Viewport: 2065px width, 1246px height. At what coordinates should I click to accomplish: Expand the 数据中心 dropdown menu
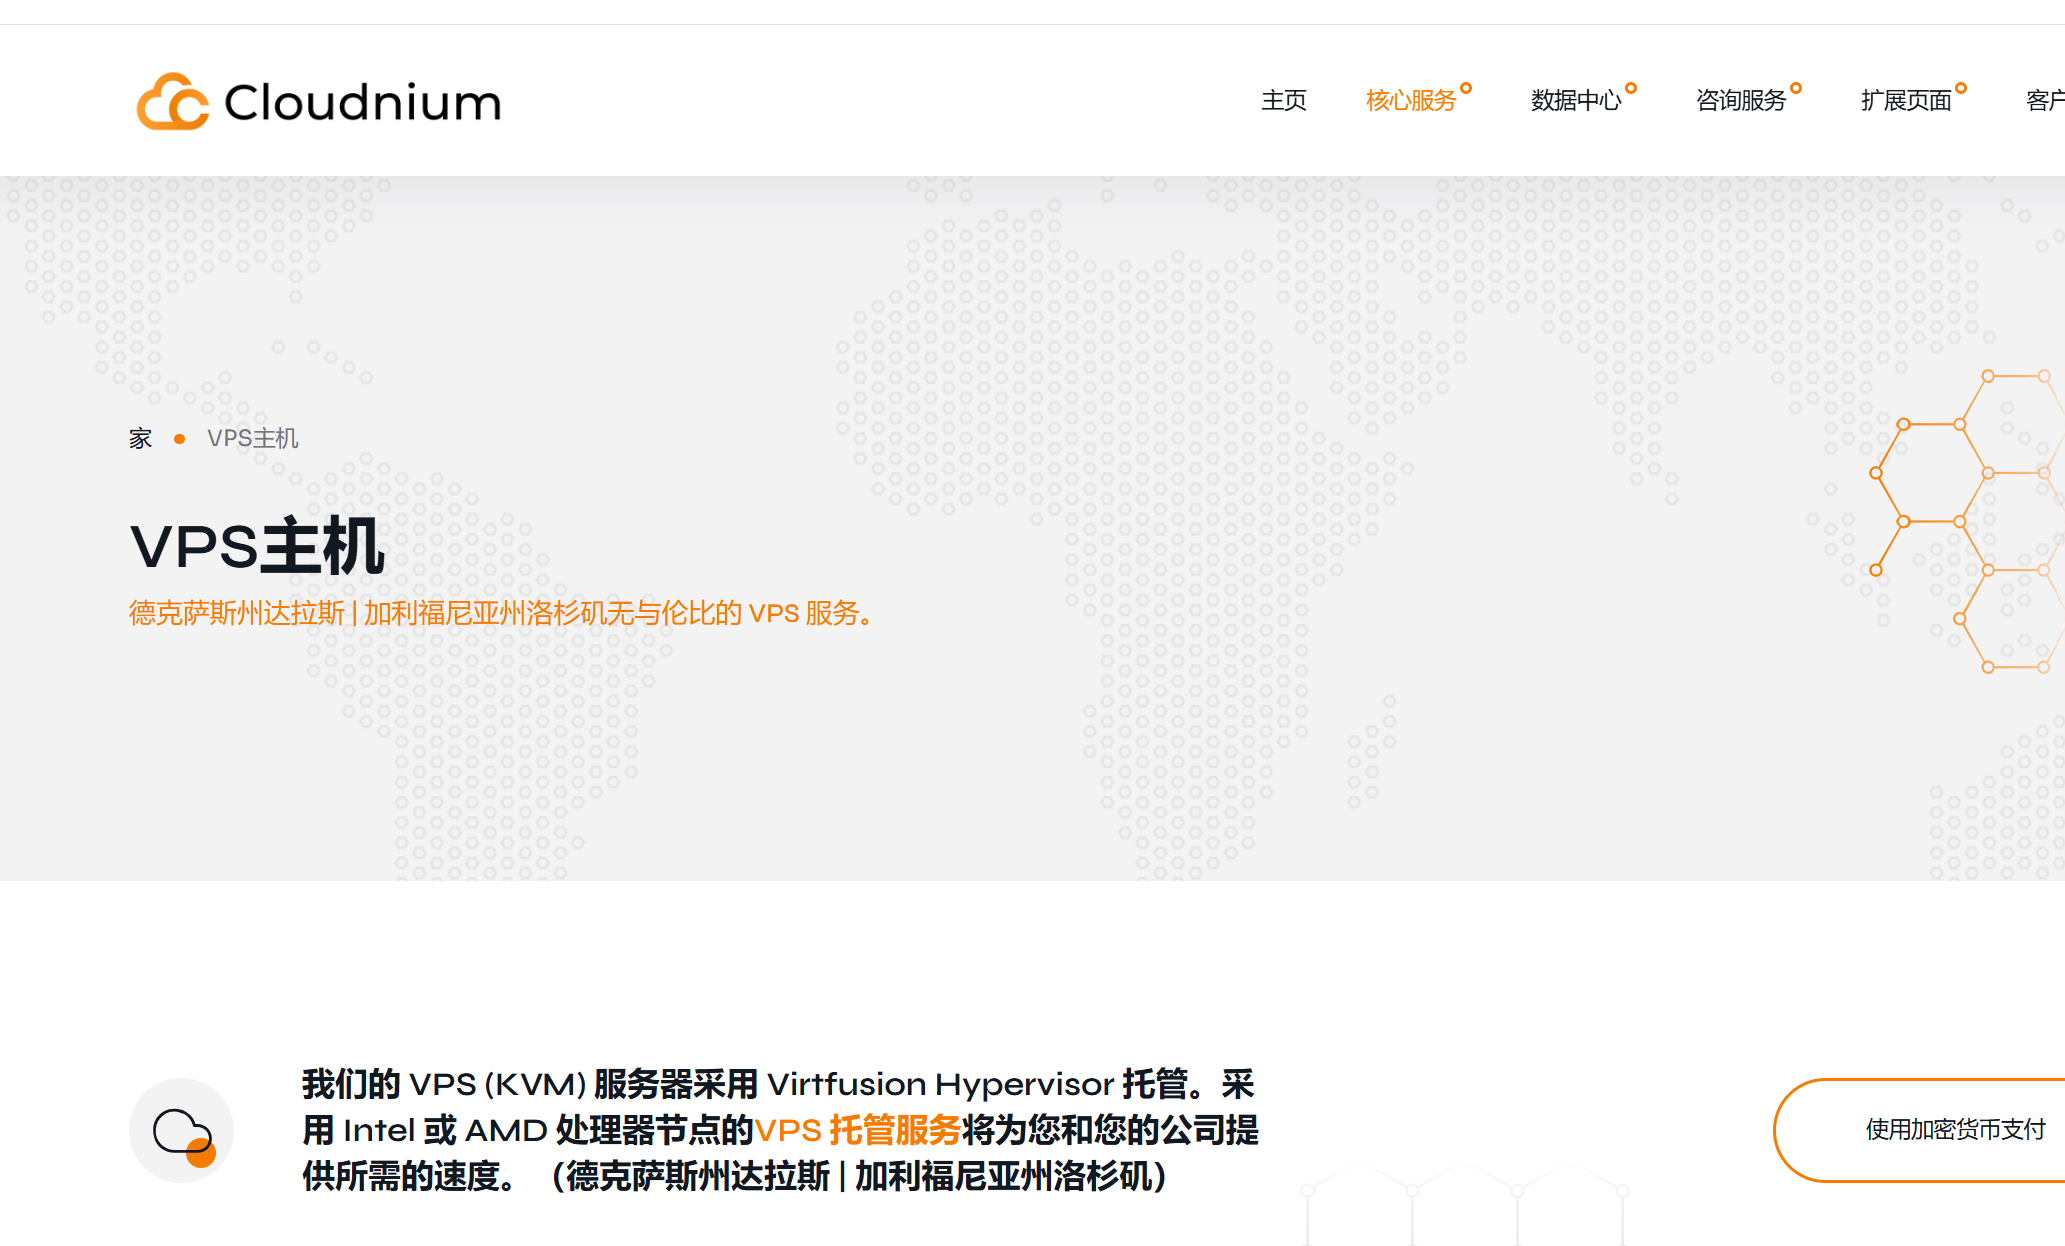pos(1575,101)
